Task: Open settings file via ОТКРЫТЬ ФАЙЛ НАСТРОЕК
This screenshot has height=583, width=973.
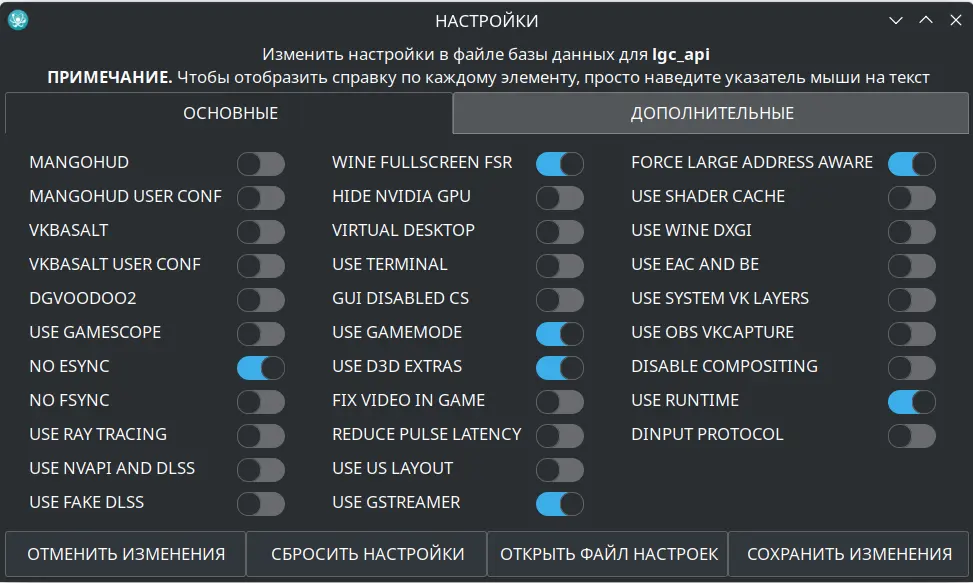Action: click(608, 554)
